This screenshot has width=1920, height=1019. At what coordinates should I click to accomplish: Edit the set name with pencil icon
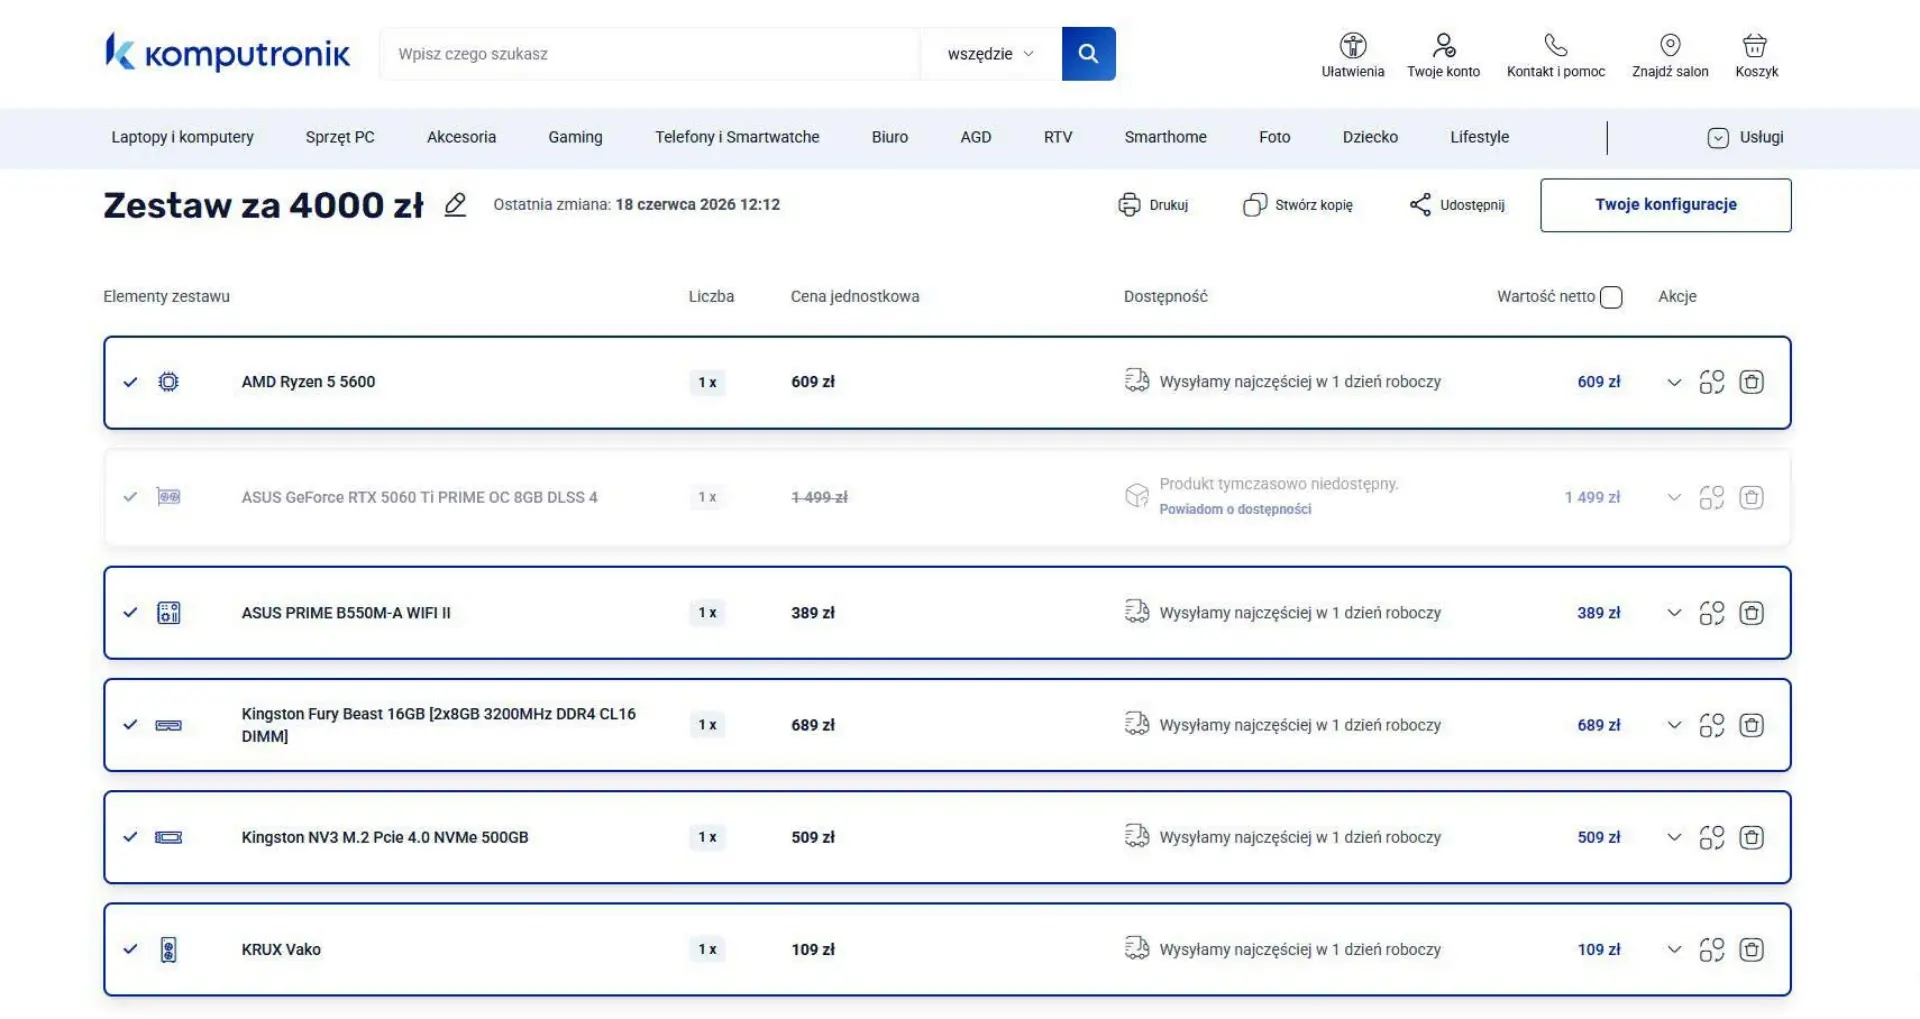point(455,205)
